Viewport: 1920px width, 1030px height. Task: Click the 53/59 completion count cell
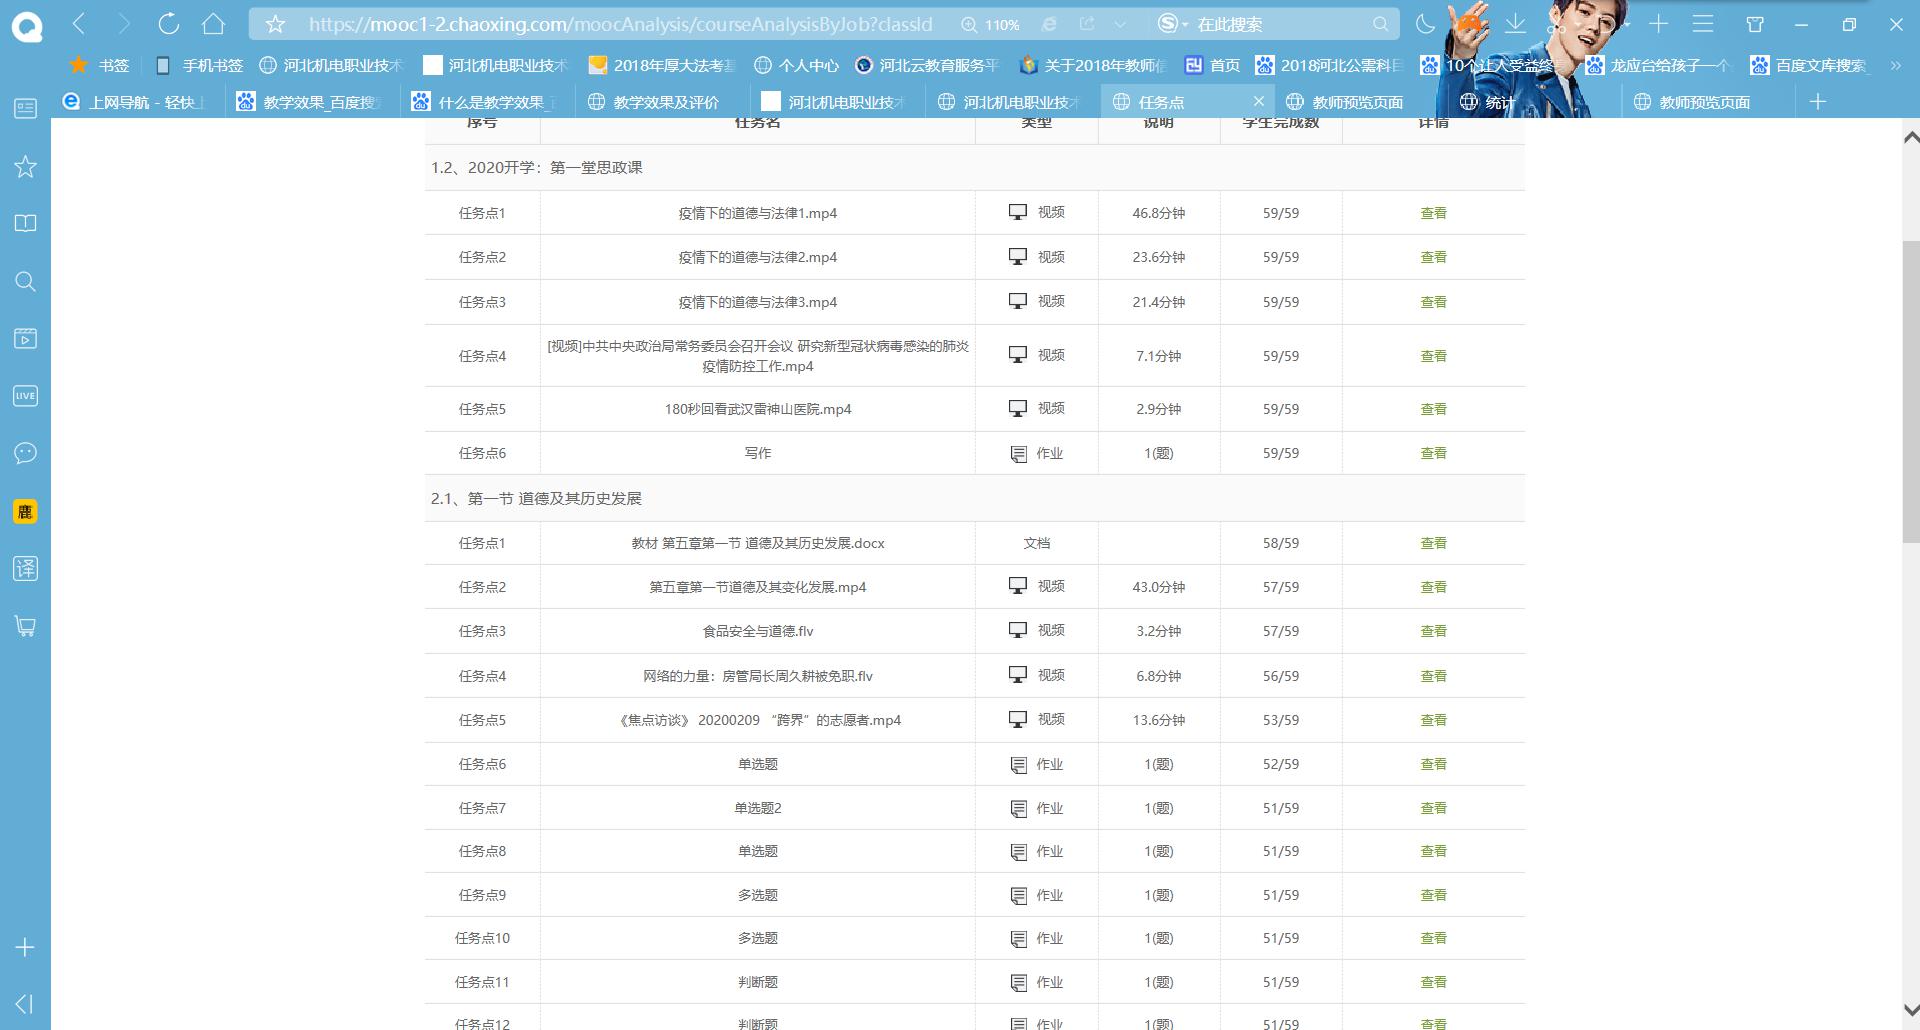click(x=1281, y=720)
